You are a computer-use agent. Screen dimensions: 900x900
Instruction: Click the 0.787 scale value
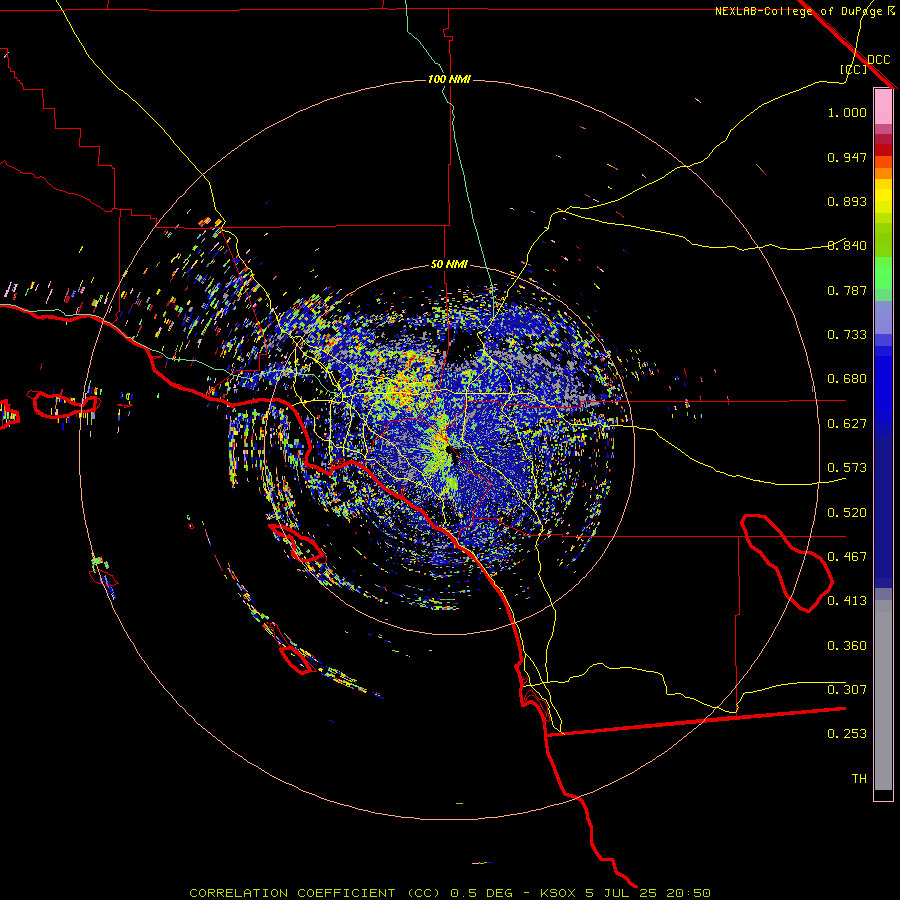pyautogui.click(x=847, y=290)
